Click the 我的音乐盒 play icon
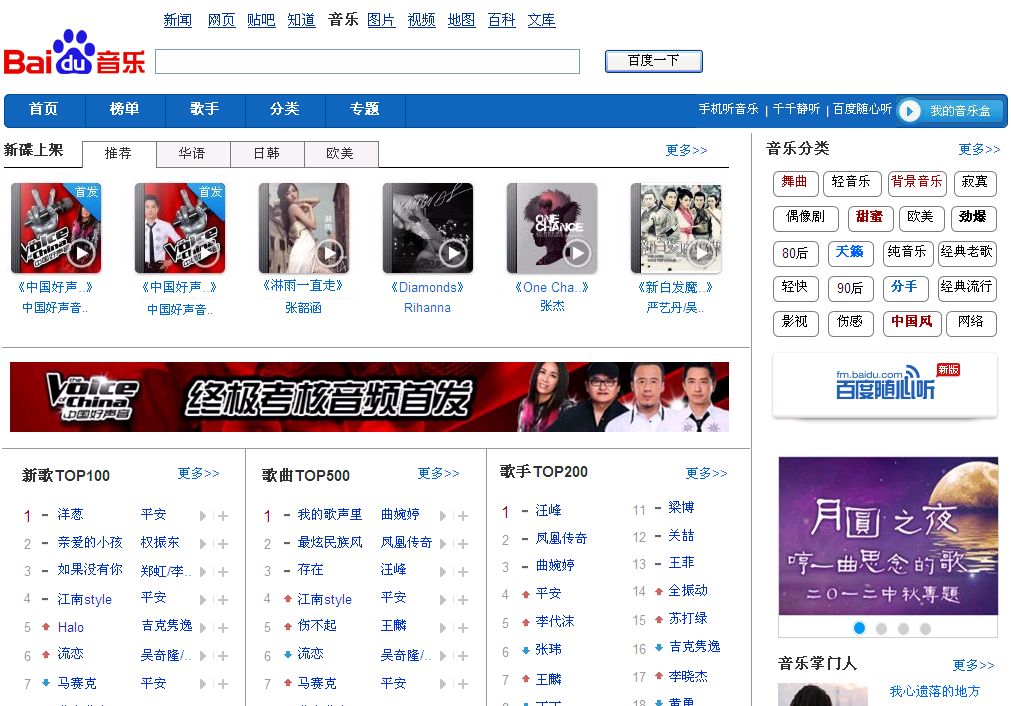 click(910, 111)
